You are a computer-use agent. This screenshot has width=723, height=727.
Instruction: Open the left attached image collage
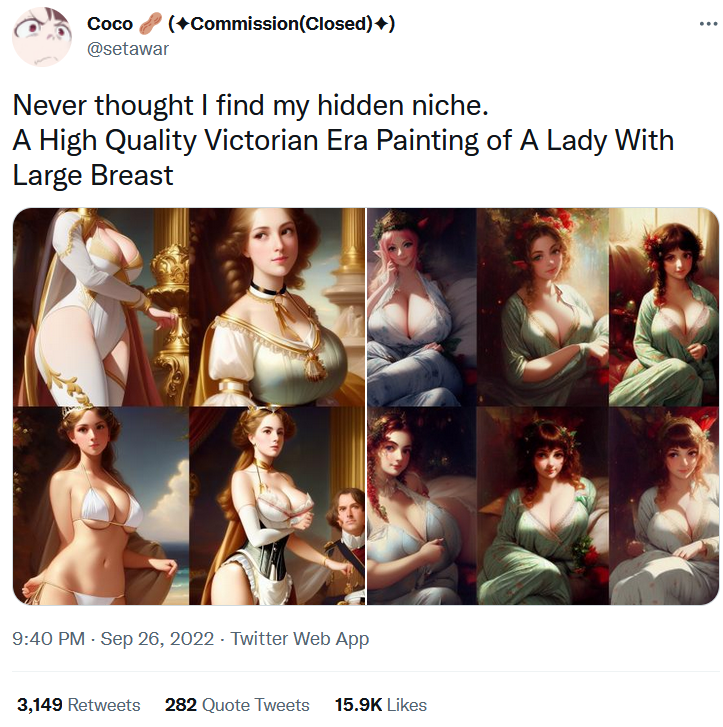point(189,406)
